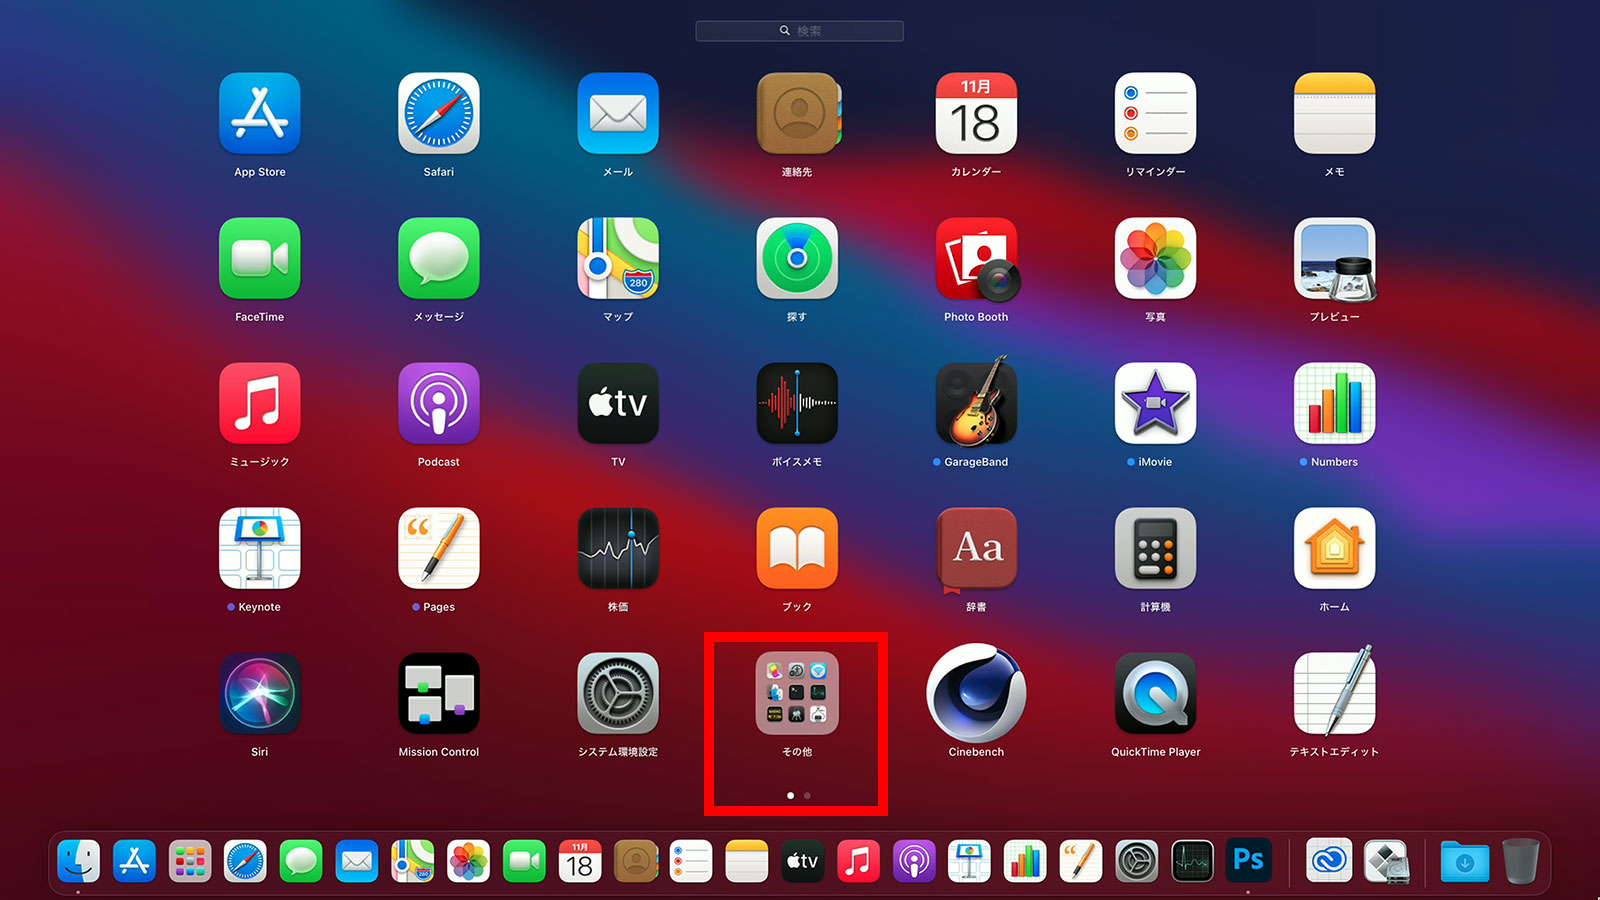Launch the Podcast app in the grid
Viewport: 1600px width, 900px height.
(438, 404)
